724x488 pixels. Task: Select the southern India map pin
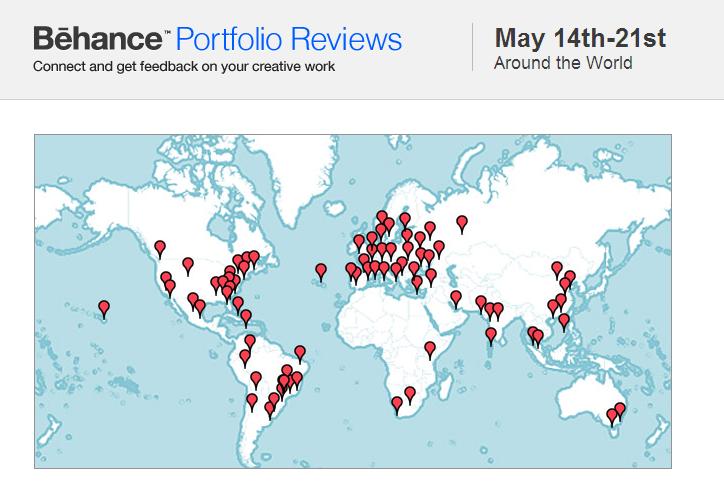[491, 336]
